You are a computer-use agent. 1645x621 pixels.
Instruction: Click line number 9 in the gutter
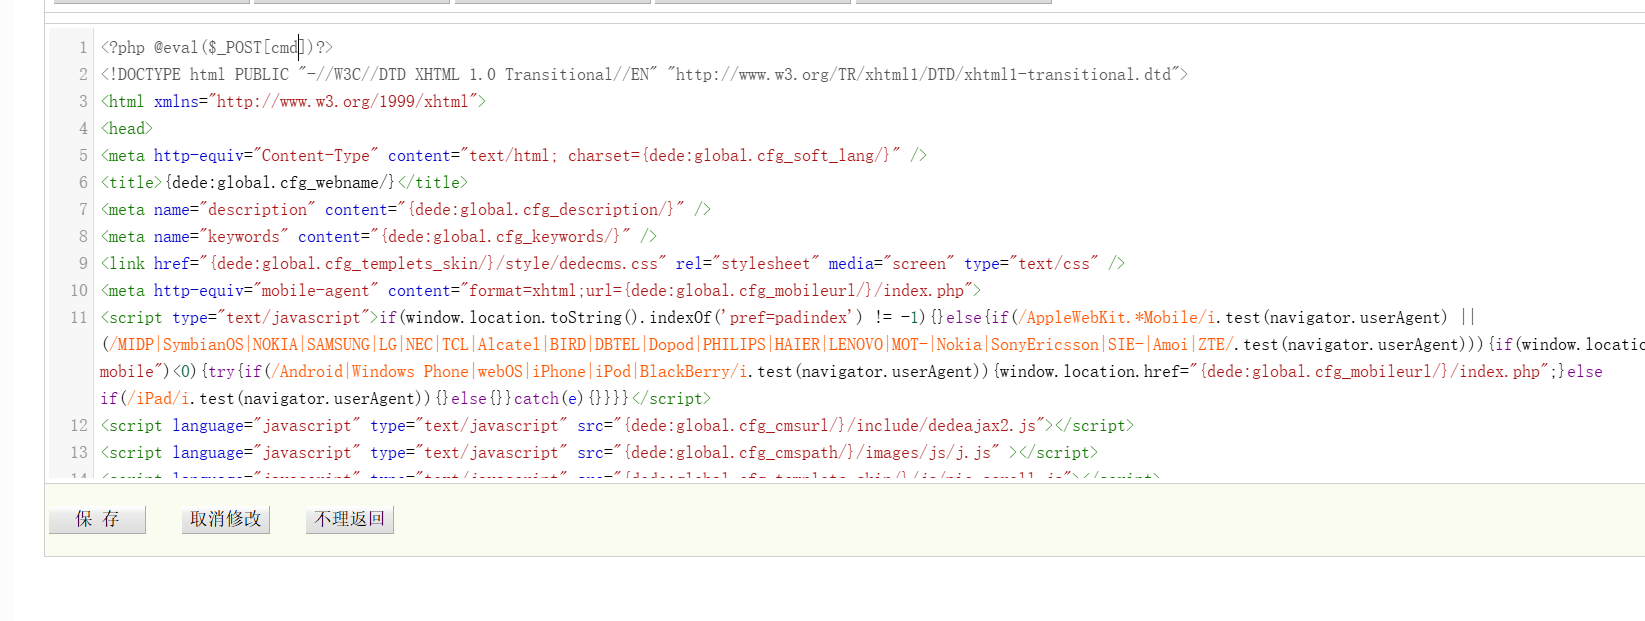(x=83, y=263)
